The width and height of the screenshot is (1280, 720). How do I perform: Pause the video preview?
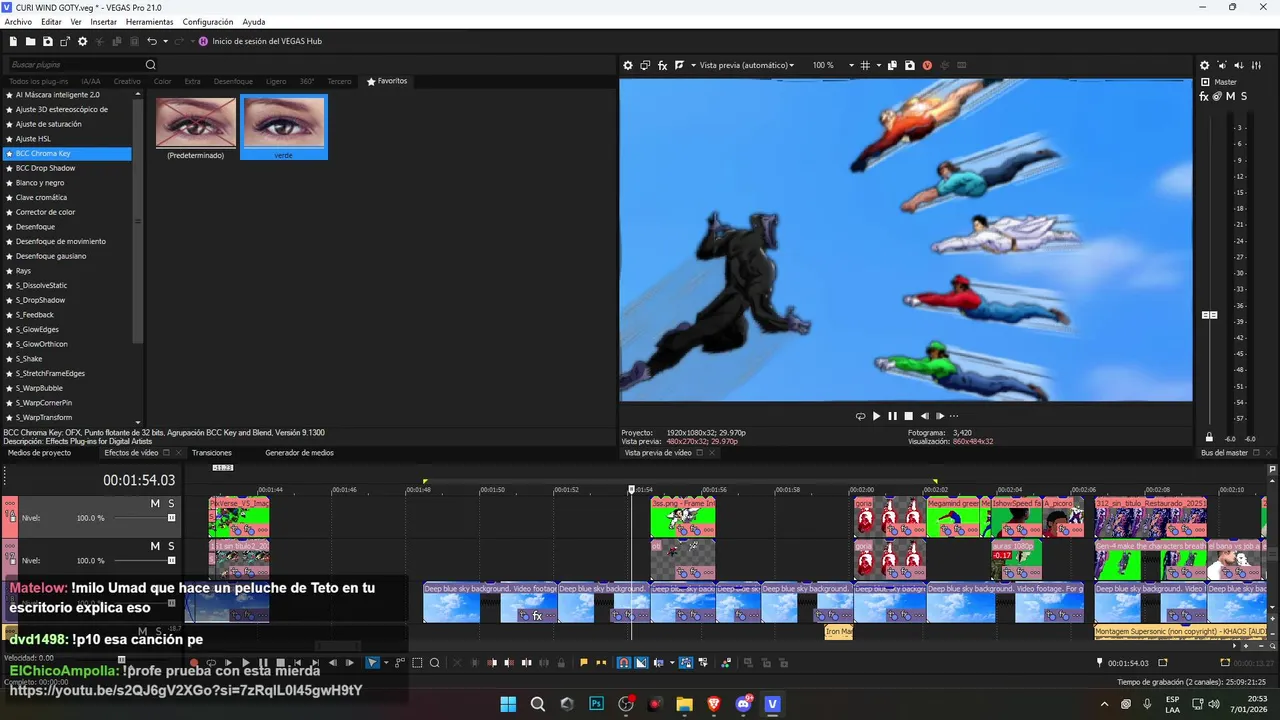click(x=892, y=416)
